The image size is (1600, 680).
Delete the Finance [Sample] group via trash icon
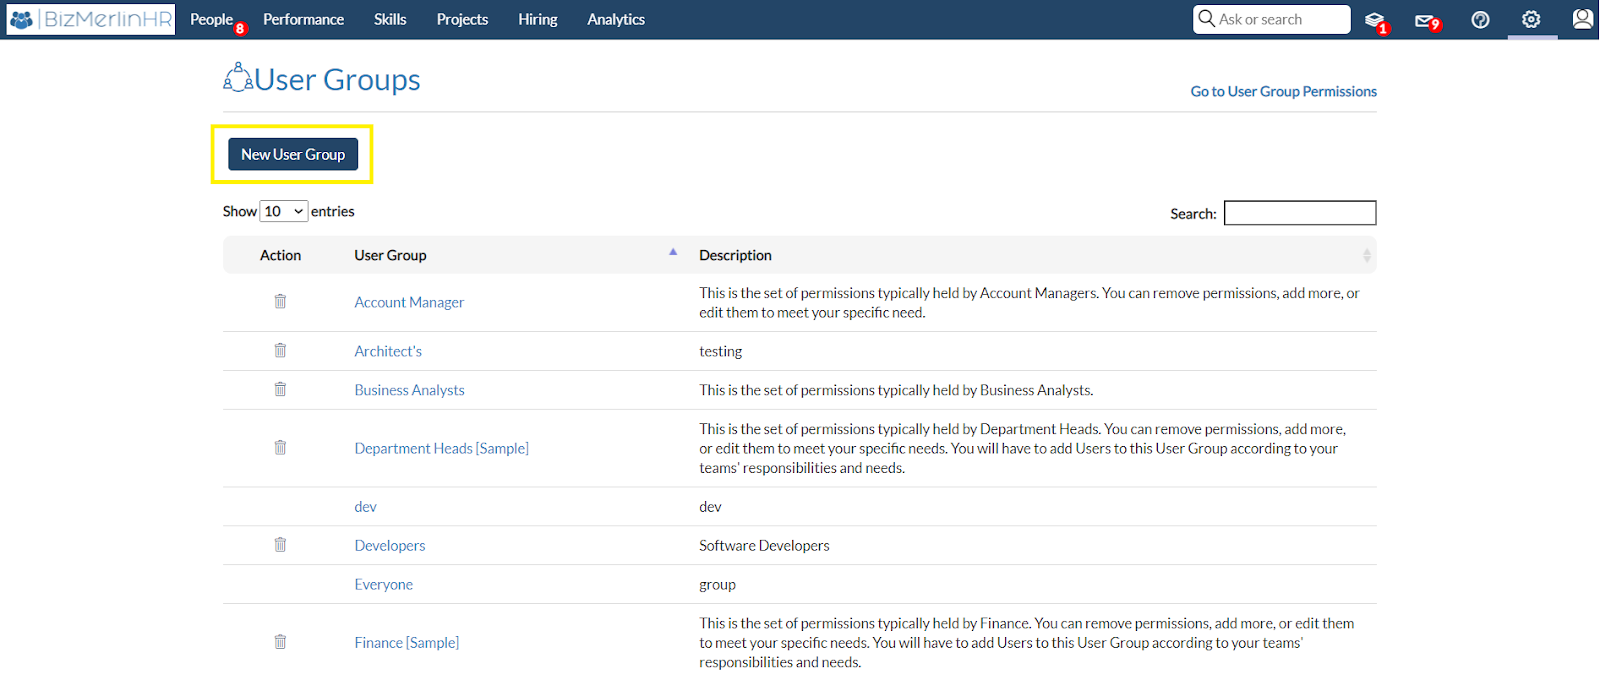click(280, 641)
